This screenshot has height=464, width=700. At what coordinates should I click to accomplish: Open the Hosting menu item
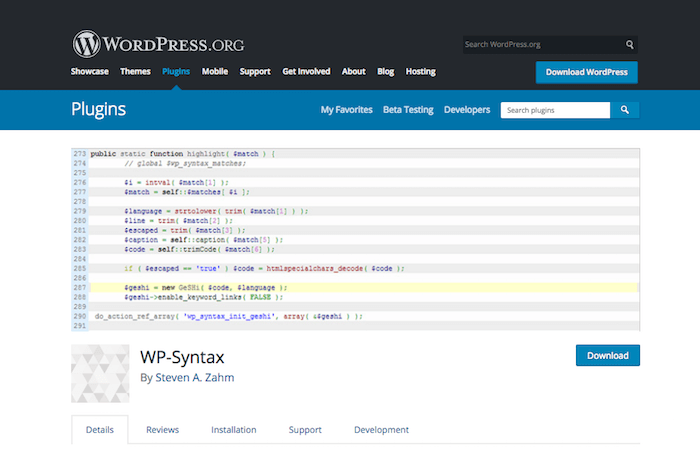421,71
